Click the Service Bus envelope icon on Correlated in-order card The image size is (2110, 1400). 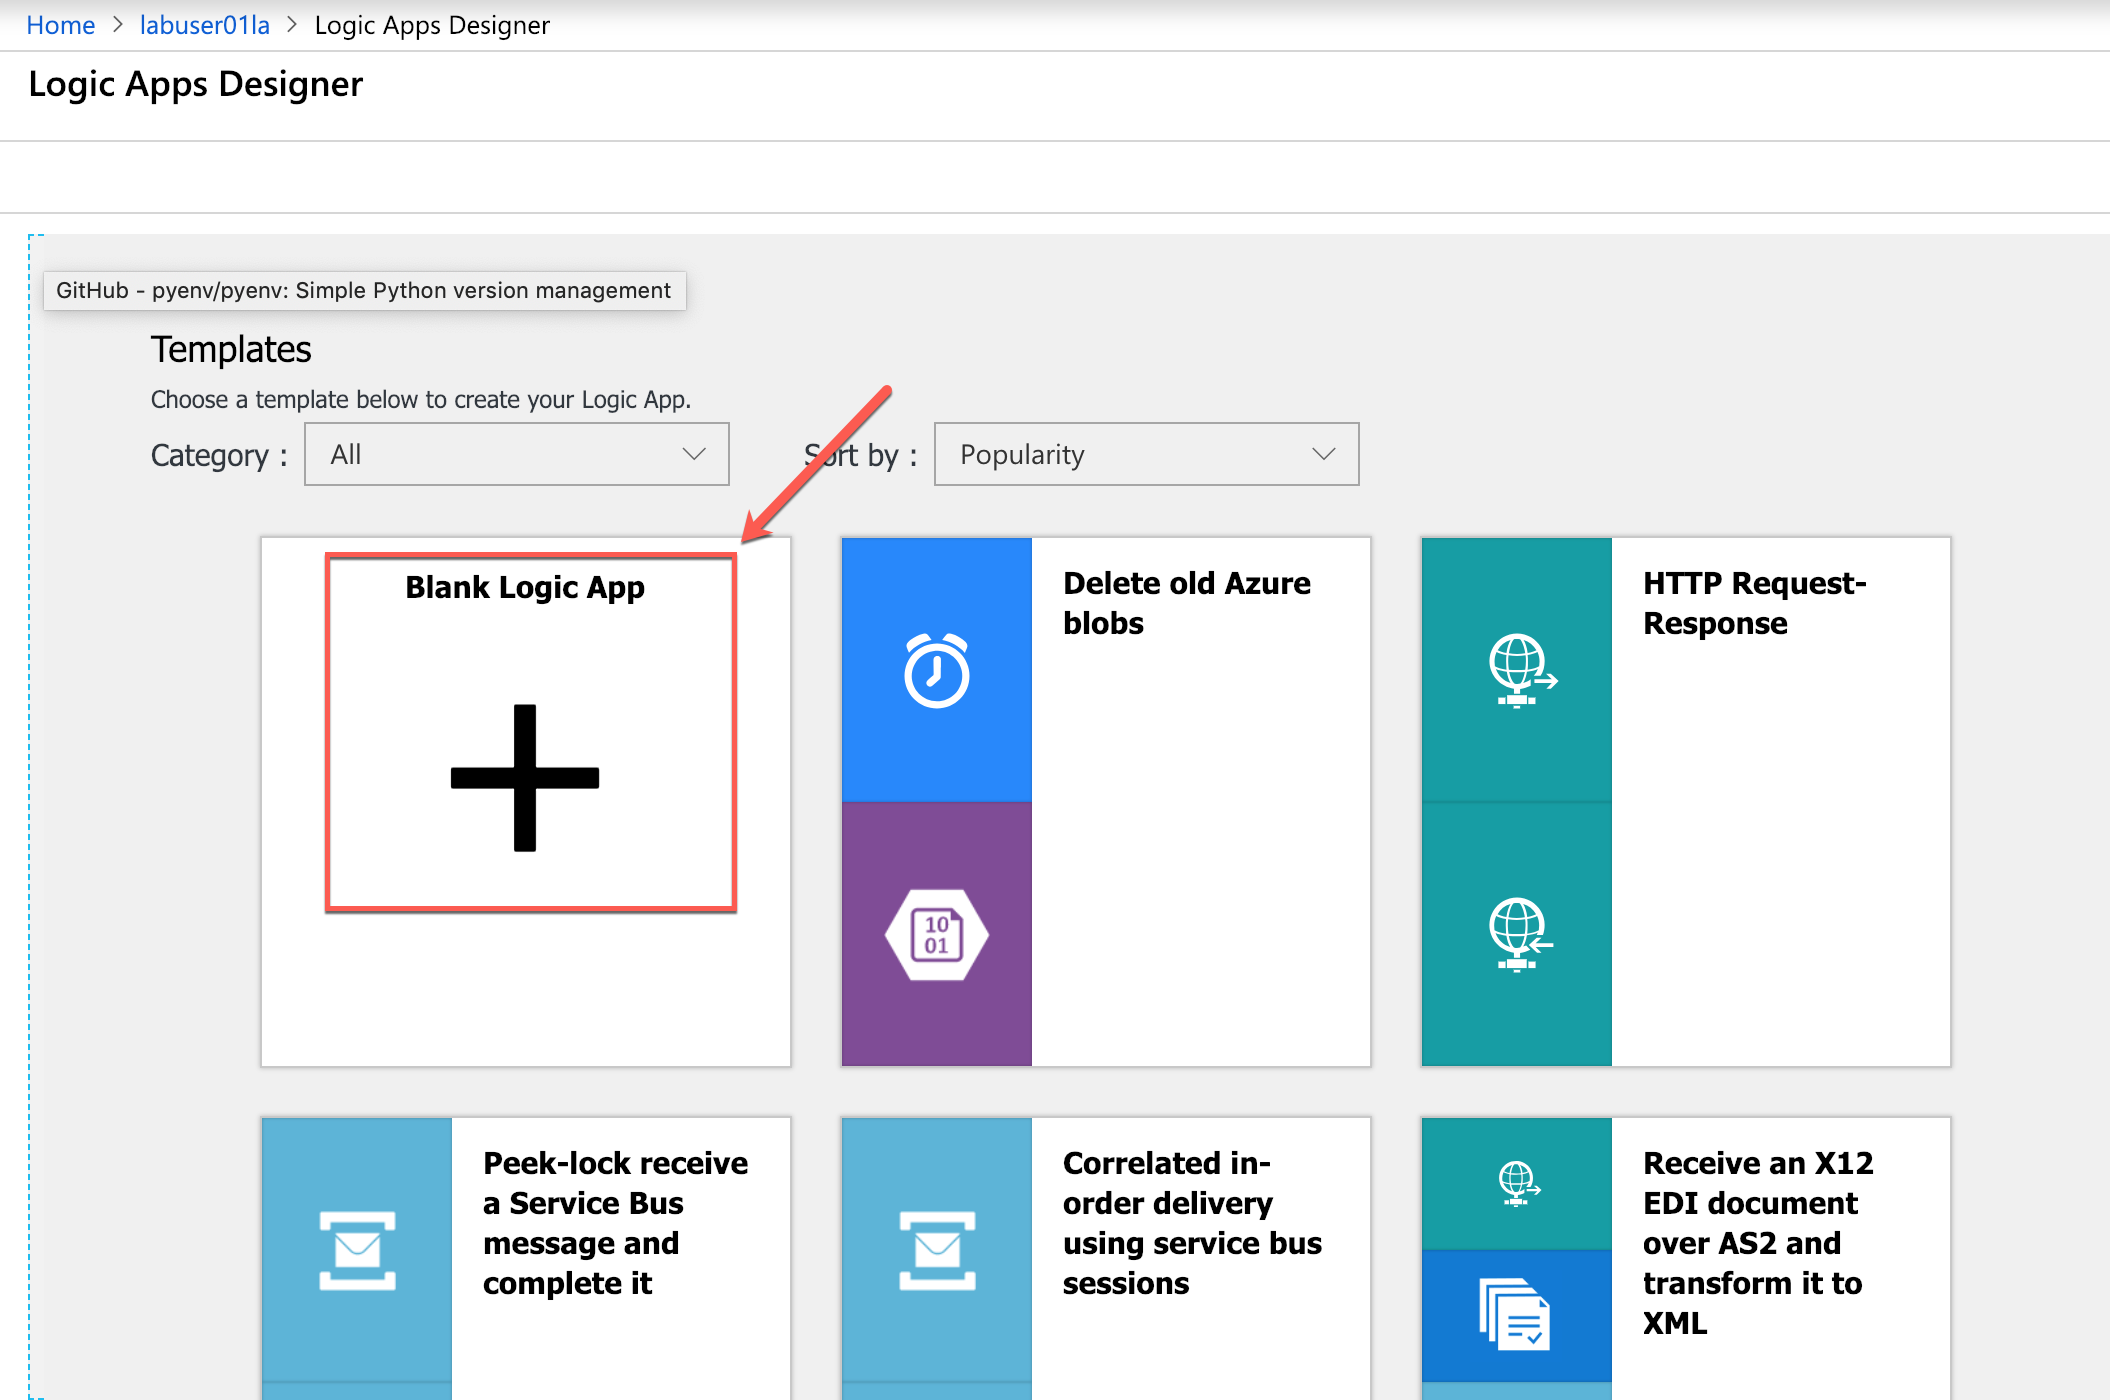pyautogui.click(x=937, y=1250)
